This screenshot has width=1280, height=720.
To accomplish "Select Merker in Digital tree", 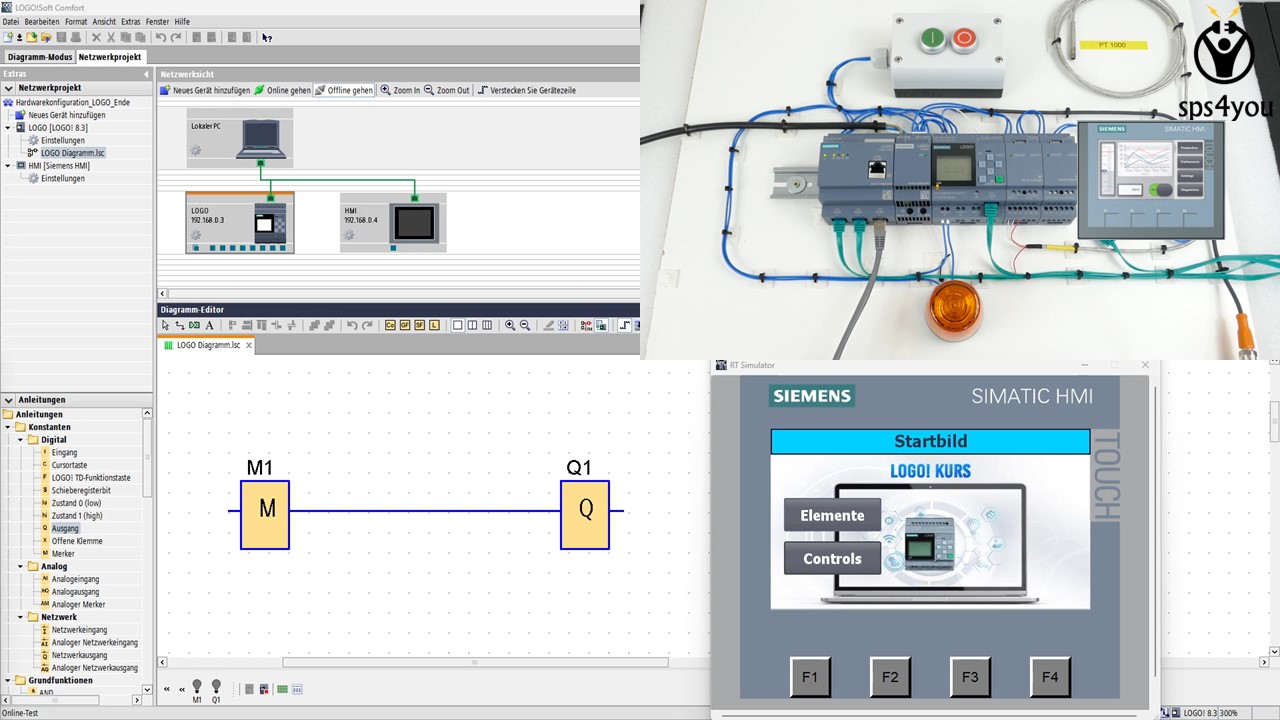I will [63, 554].
